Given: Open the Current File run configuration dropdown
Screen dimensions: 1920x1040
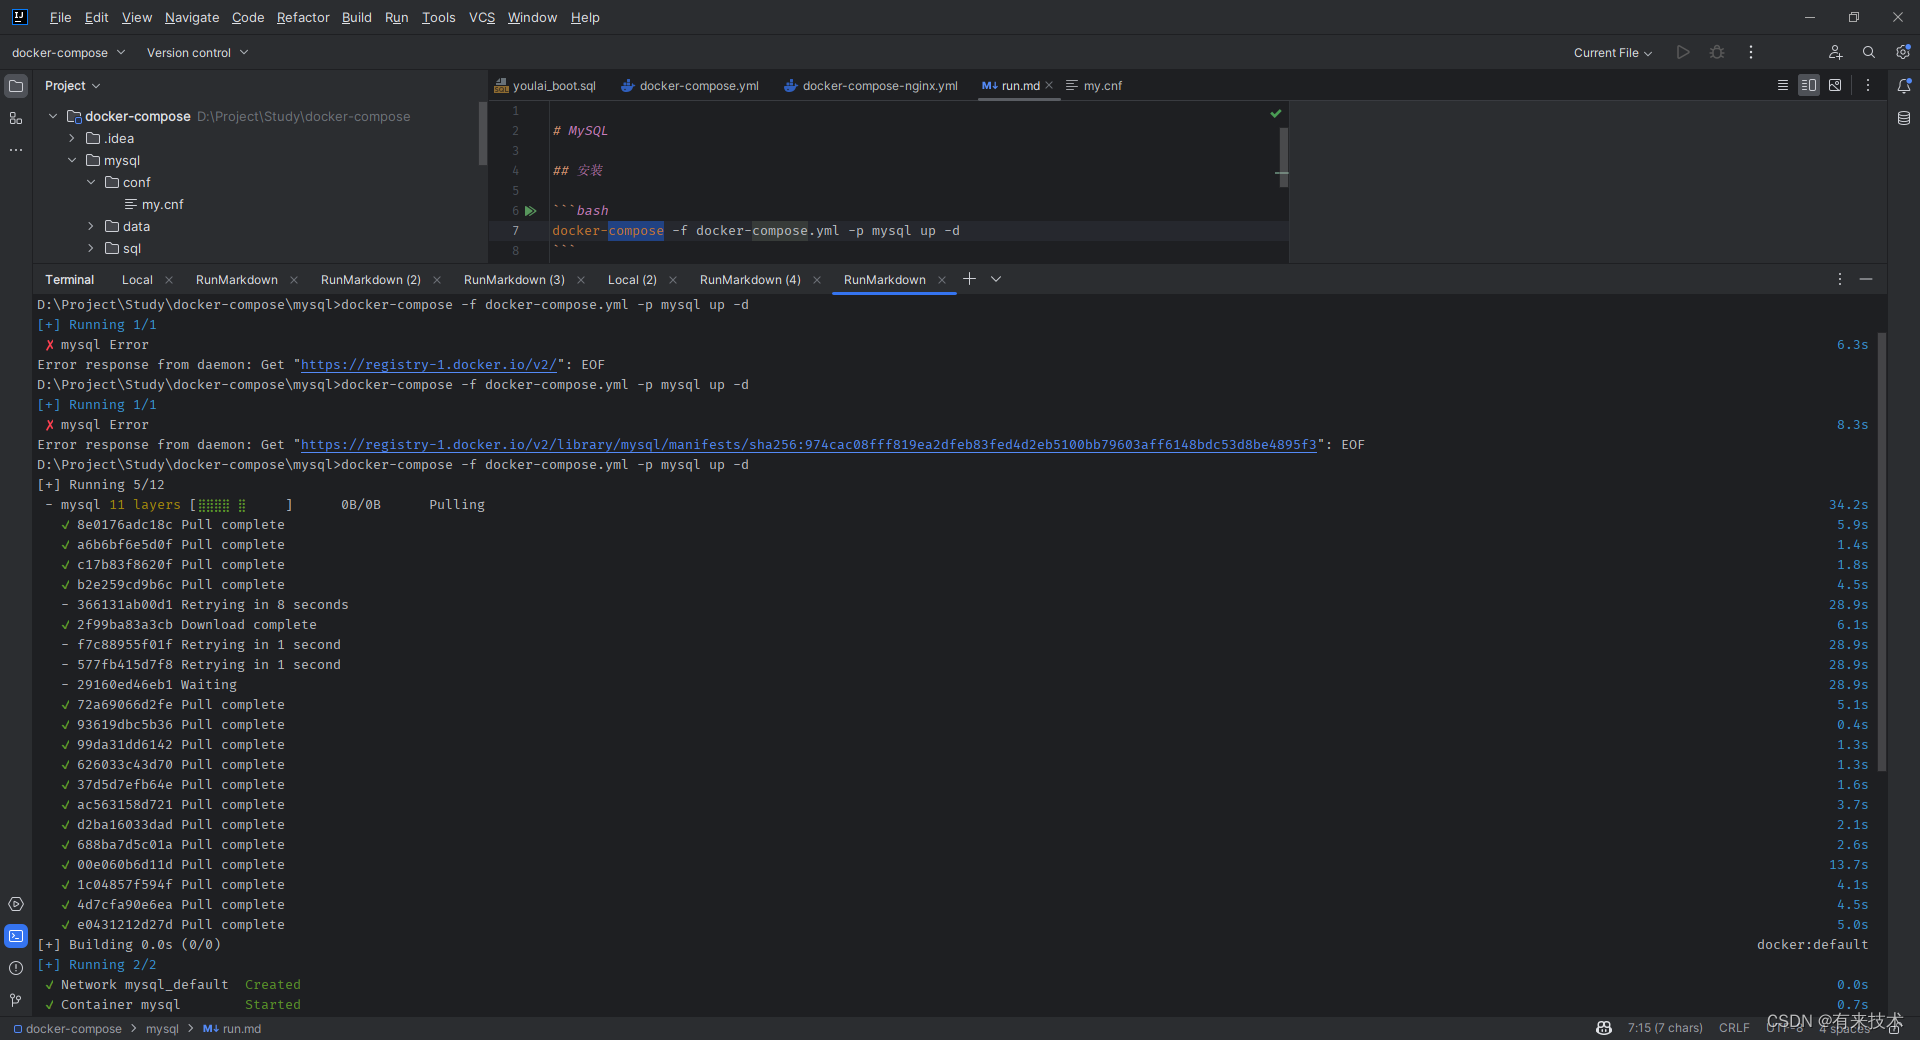Looking at the screenshot, I should click(x=1613, y=52).
